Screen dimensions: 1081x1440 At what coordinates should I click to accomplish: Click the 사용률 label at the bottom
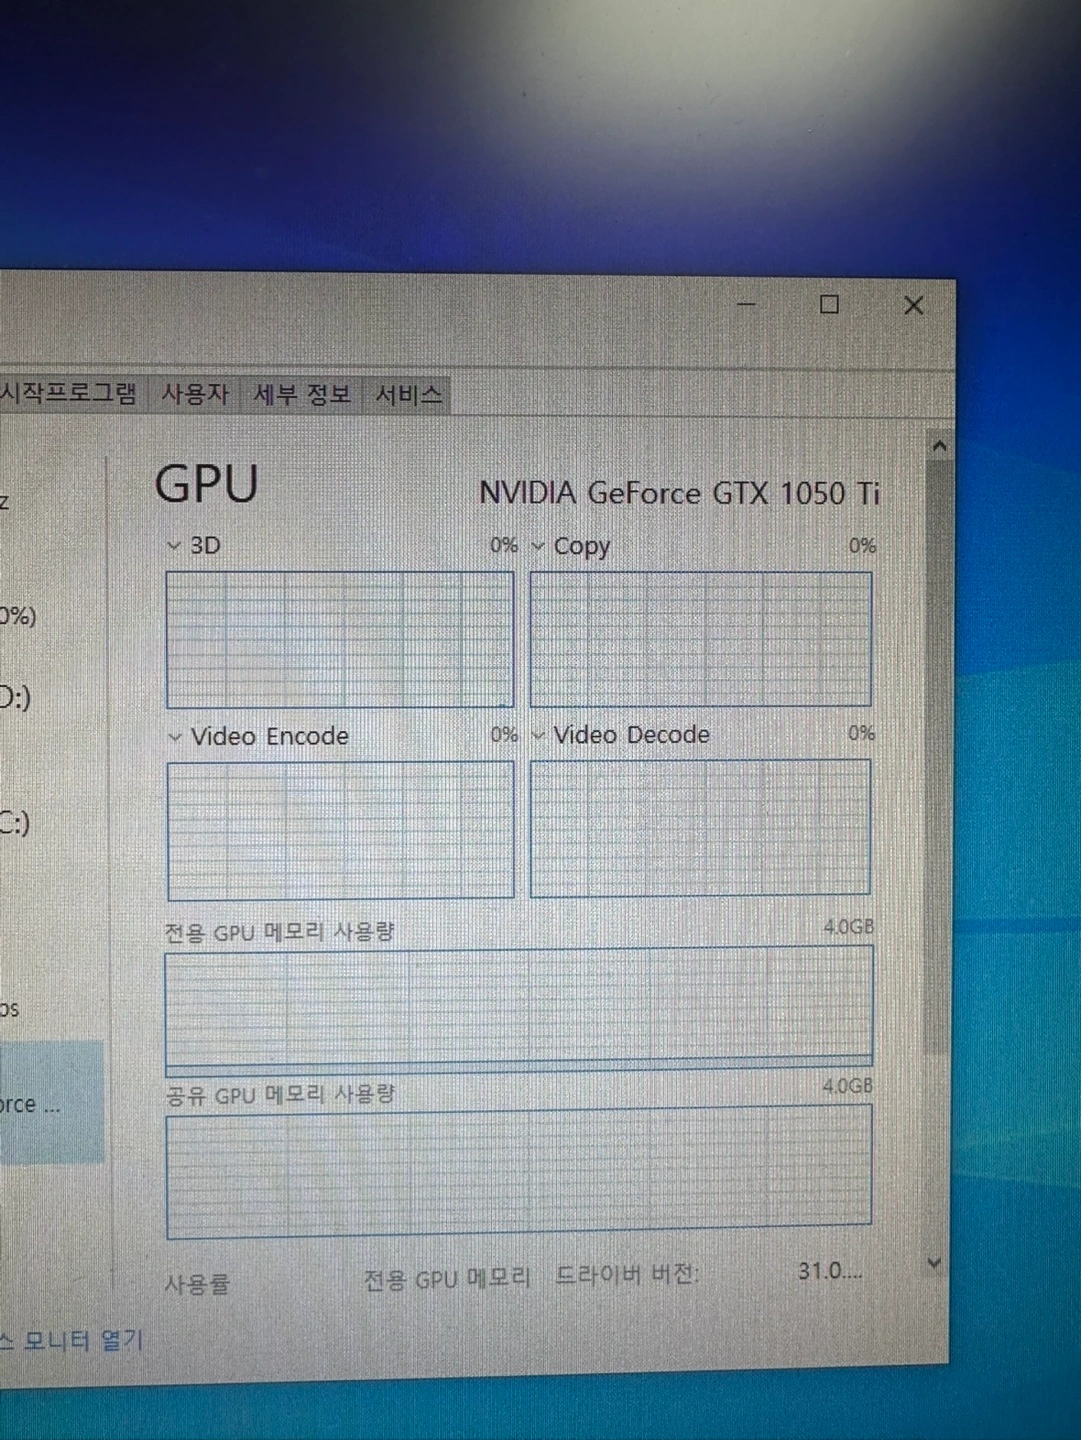click(x=197, y=1283)
